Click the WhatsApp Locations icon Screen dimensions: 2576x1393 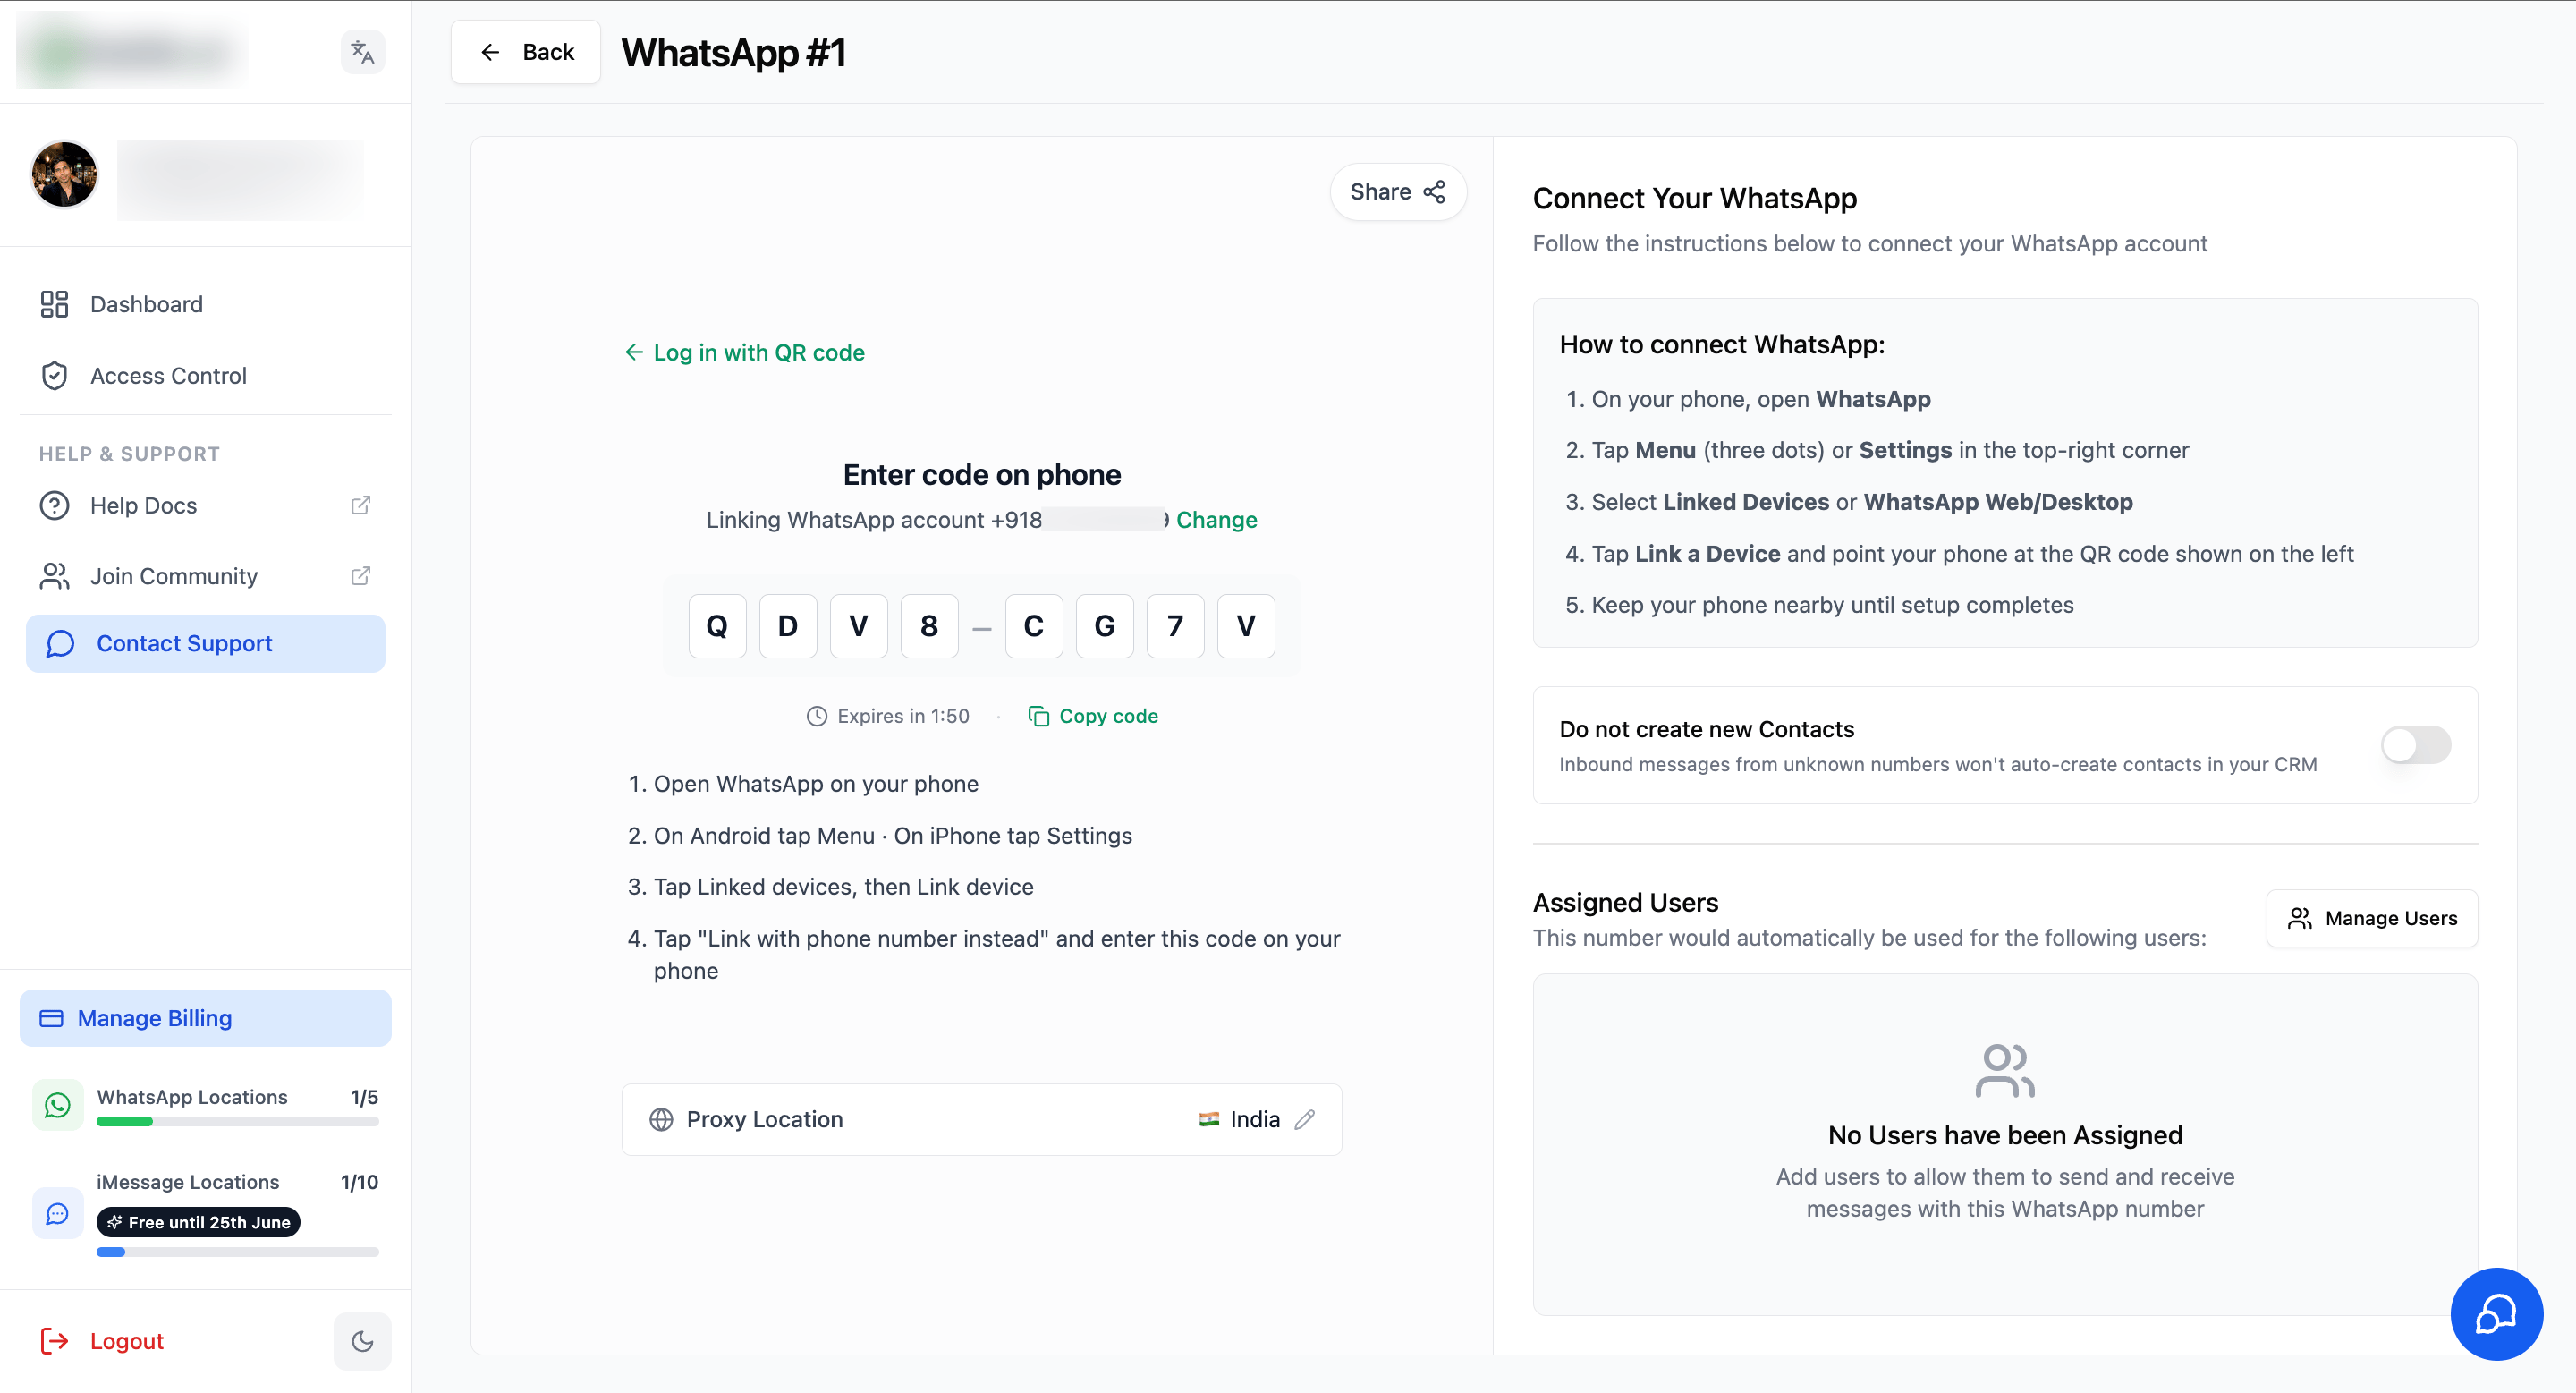tap(58, 1105)
